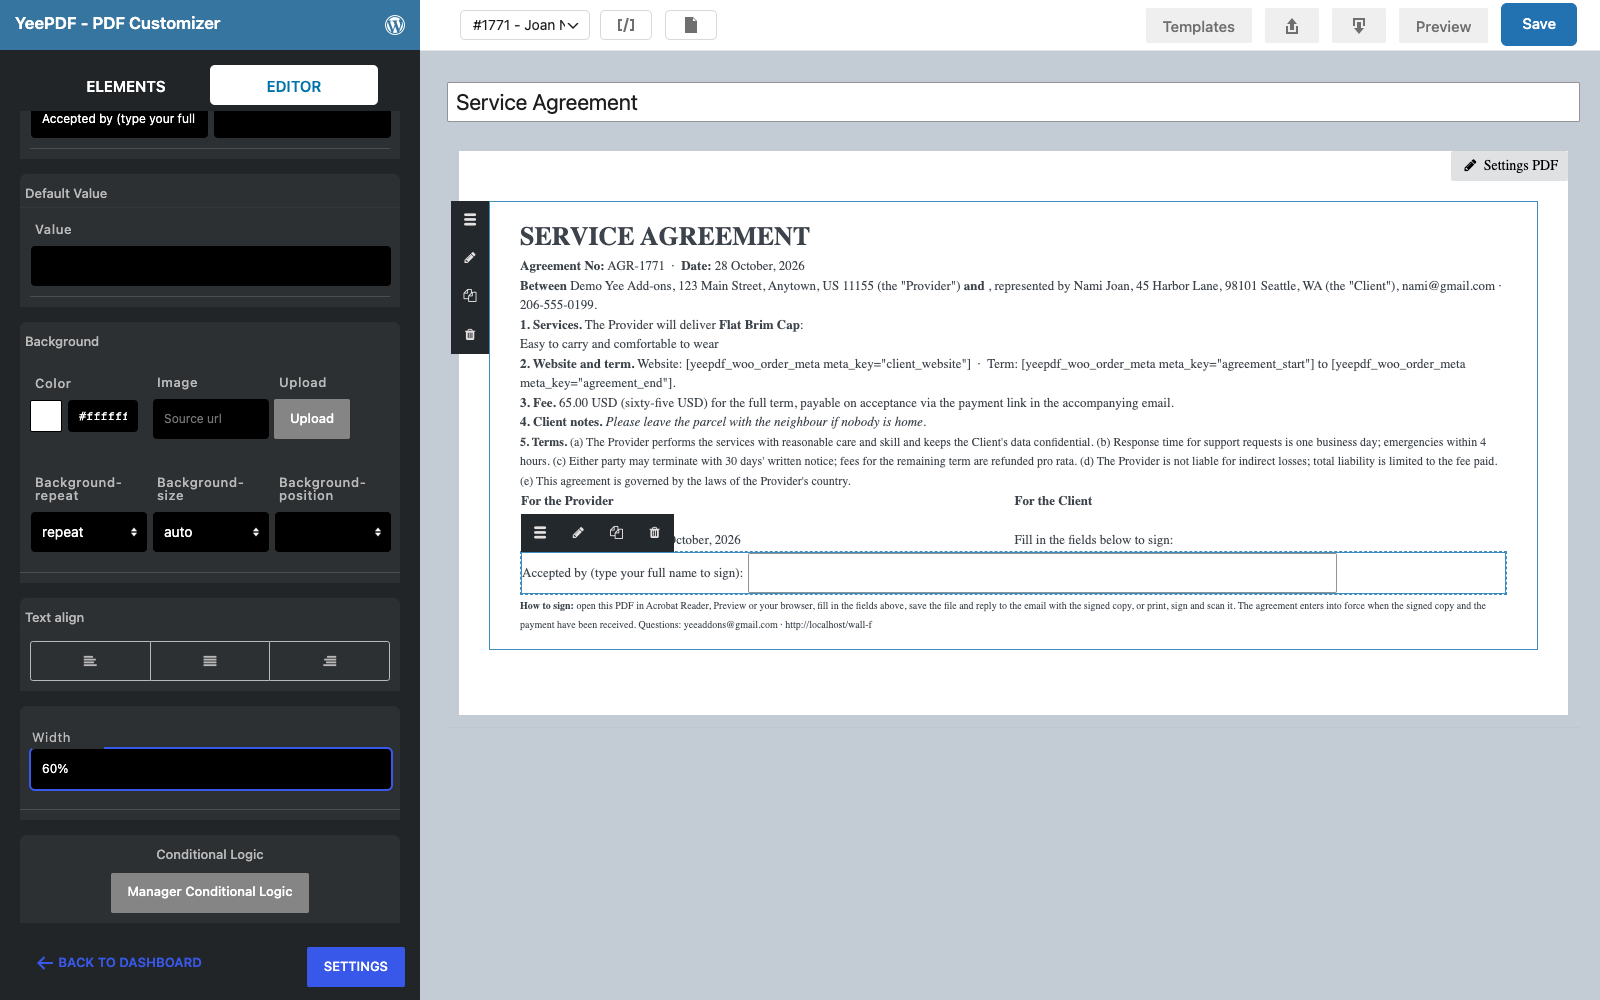Click the Service Agreement title field
Screen dimensions: 1600x1000
pyautogui.click(x=1013, y=102)
